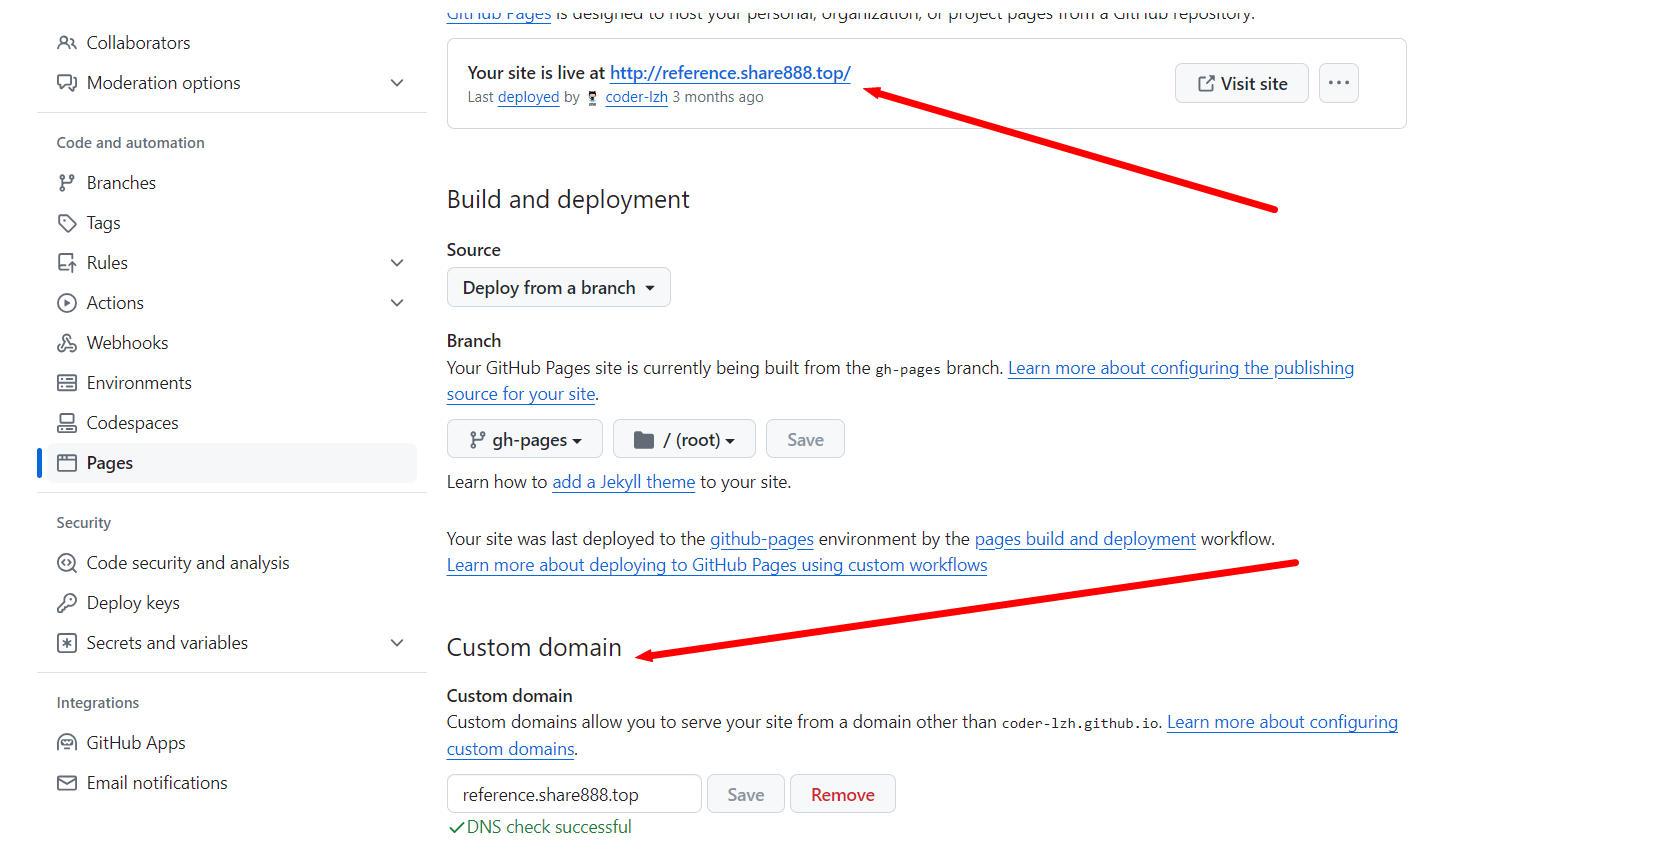
Task: Select Pages in the sidebar
Action: coord(232,463)
